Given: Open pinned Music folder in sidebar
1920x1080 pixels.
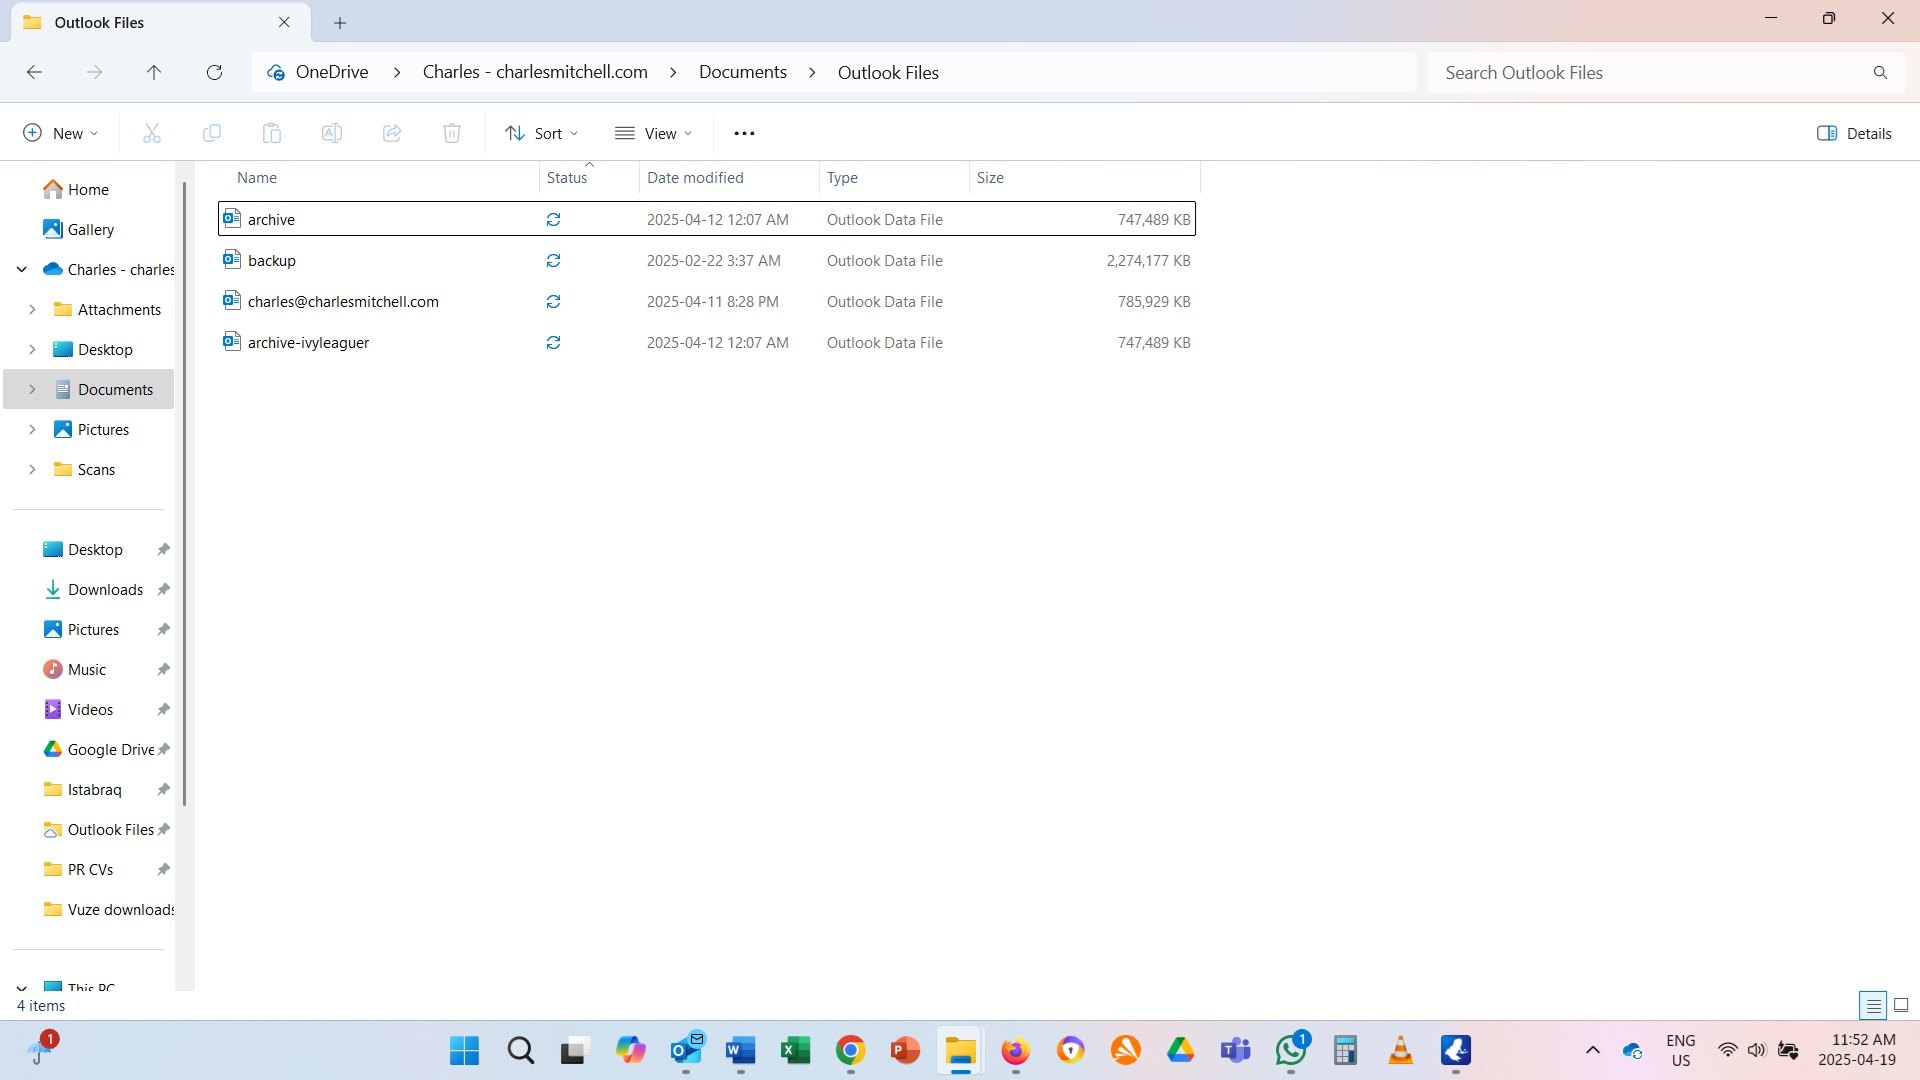Looking at the screenshot, I should point(87,669).
